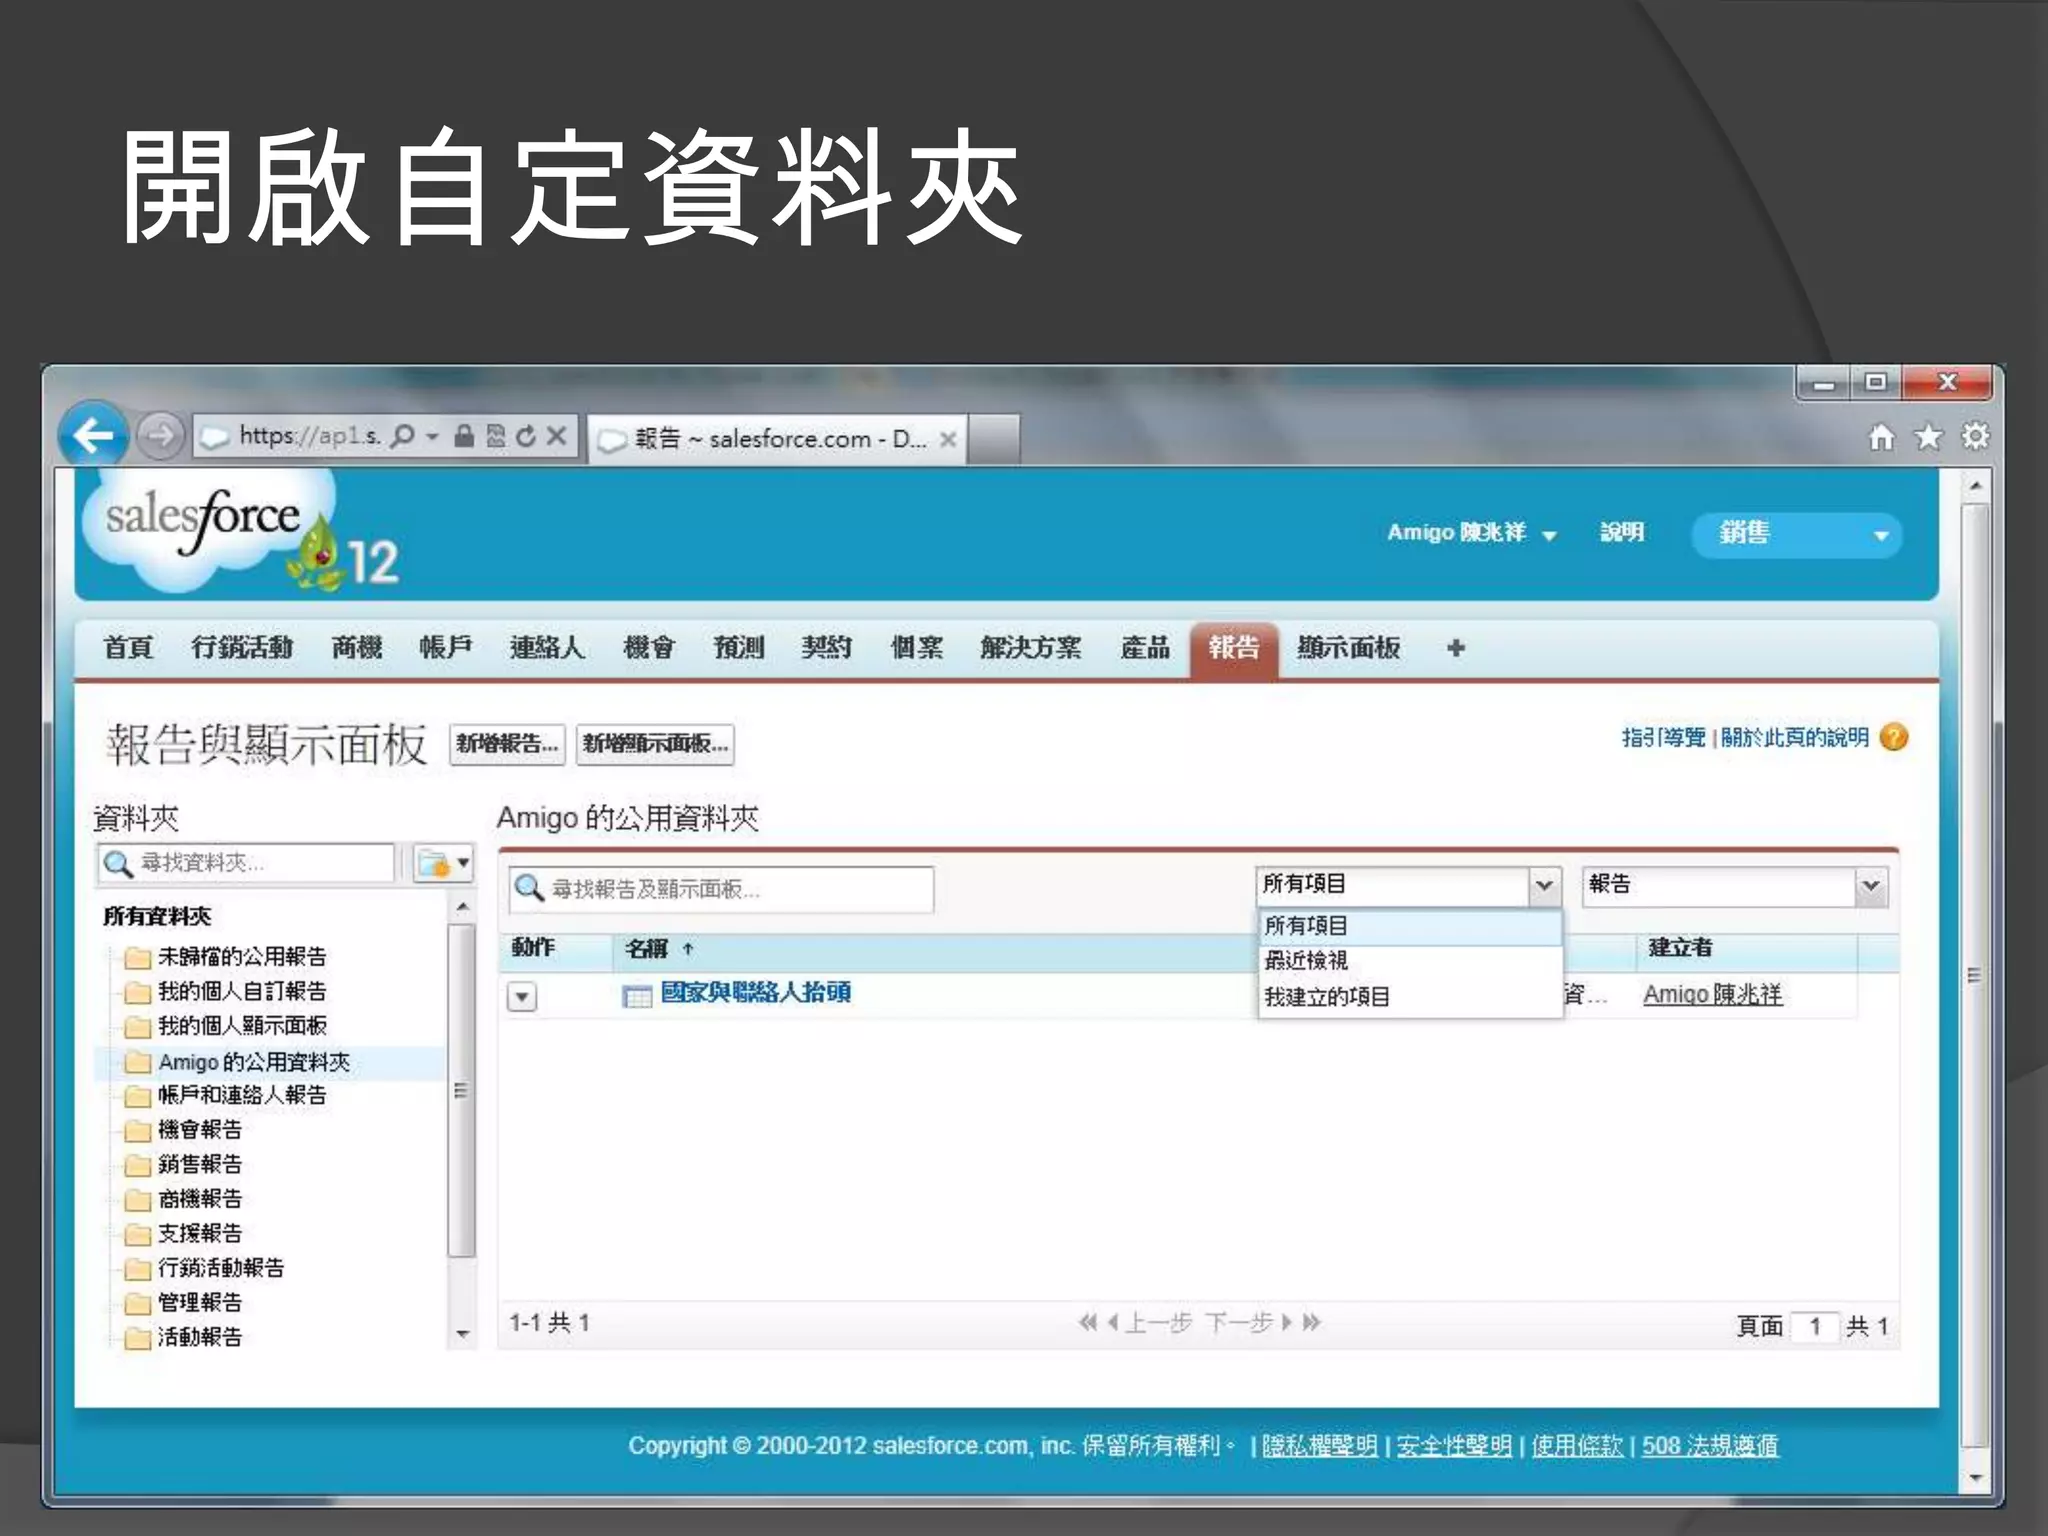2048x1536 pixels.
Task: Click the 尋找報告及顯示面板 search field
Action: [721, 889]
